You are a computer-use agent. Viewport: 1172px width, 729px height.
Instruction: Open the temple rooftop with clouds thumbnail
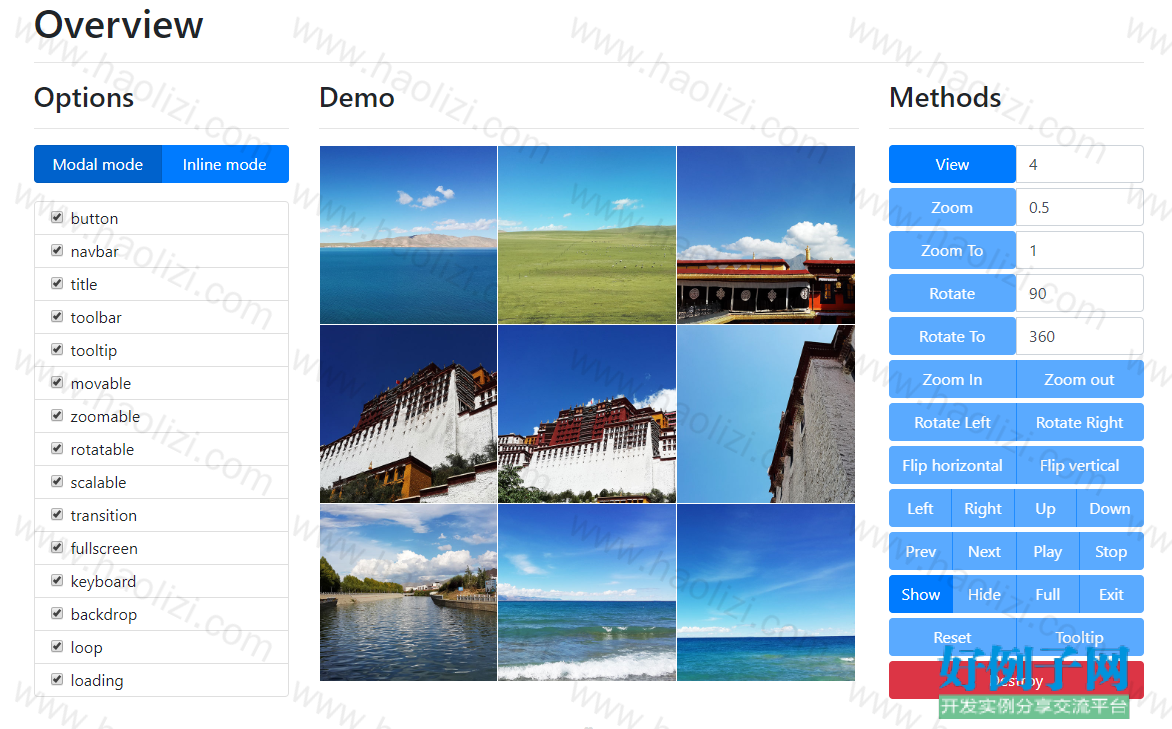765,235
